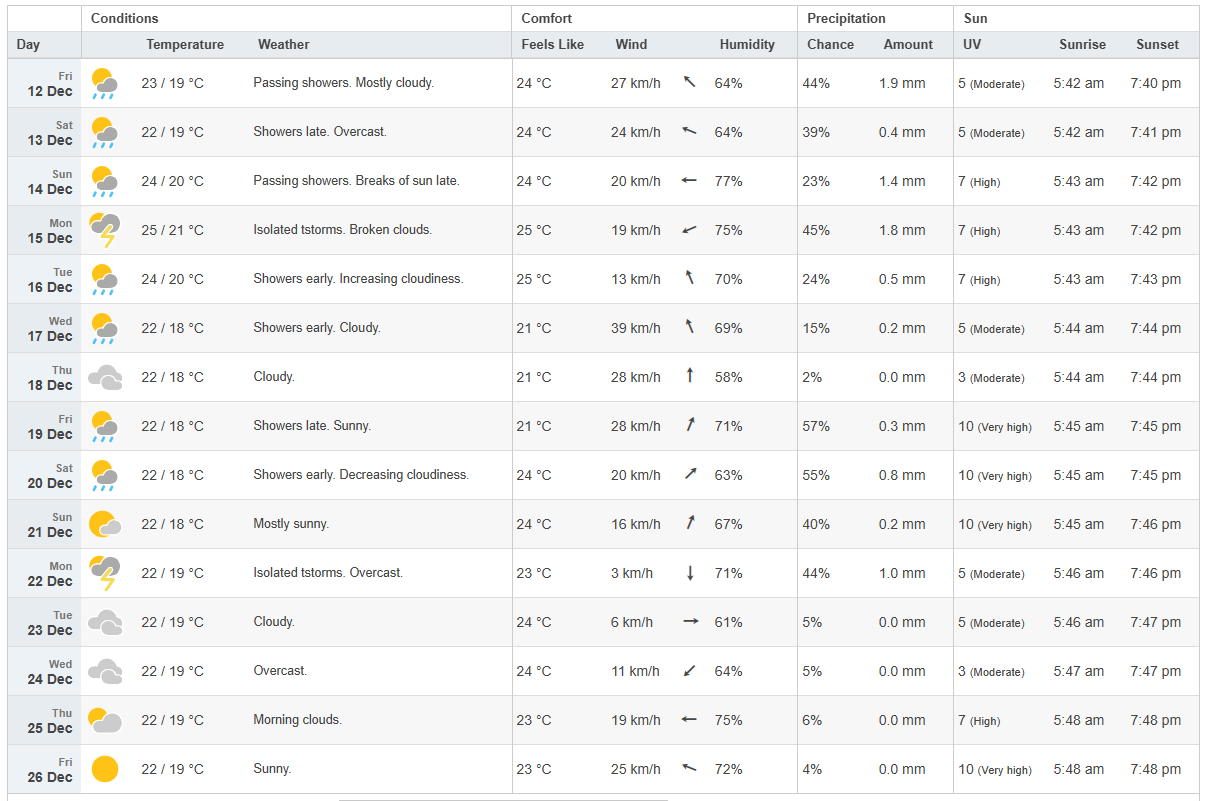Image resolution: width=1208 pixels, height=801 pixels.
Task: Click the thunderstorm icon for Mon 15 Dec
Action: pyautogui.click(x=104, y=230)
